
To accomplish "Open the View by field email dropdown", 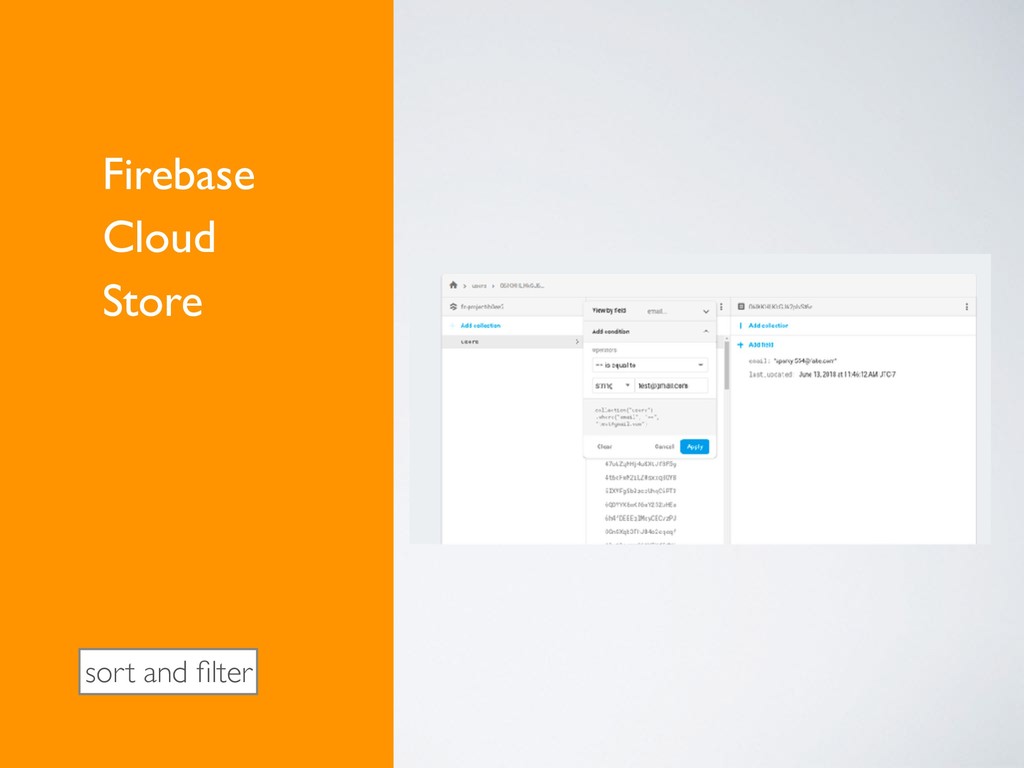I will 649,311.
